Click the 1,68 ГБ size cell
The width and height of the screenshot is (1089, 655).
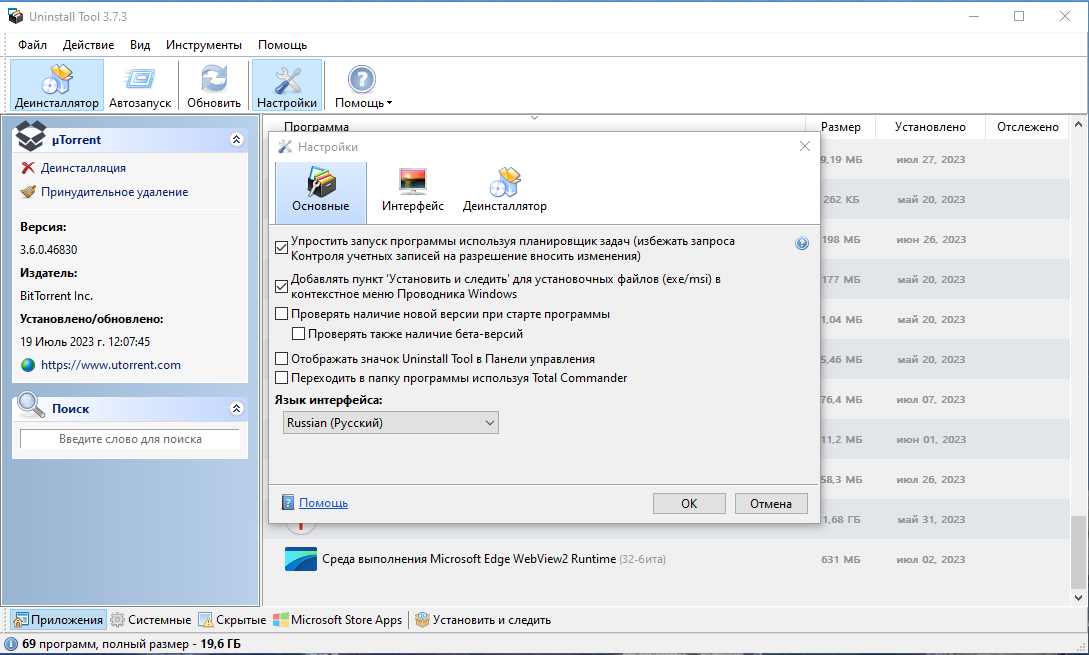tap(840, 520)
